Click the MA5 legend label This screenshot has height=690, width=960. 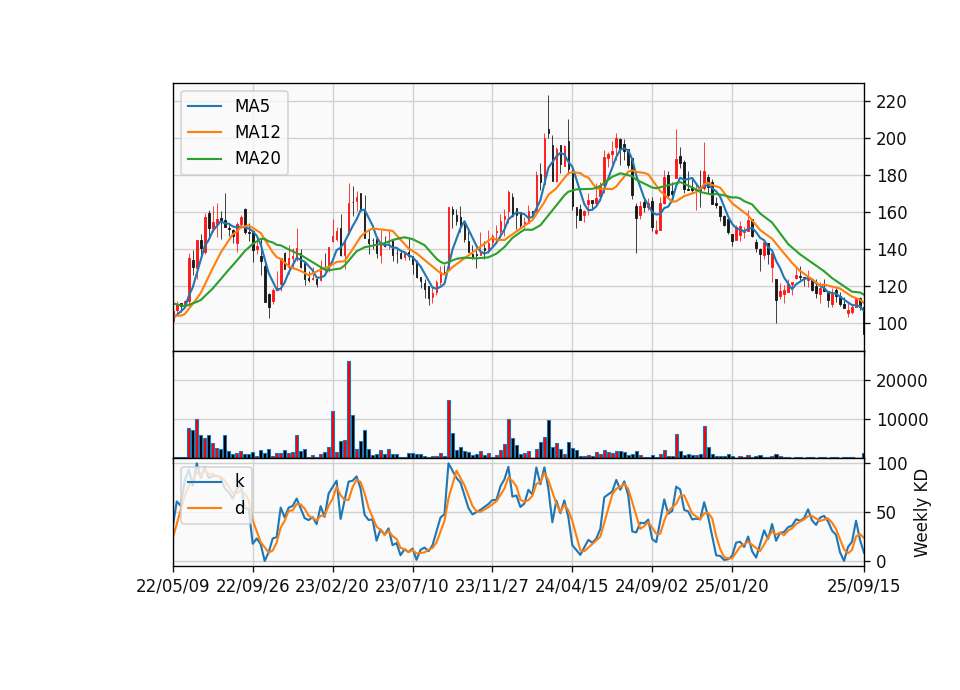[252, 106]
